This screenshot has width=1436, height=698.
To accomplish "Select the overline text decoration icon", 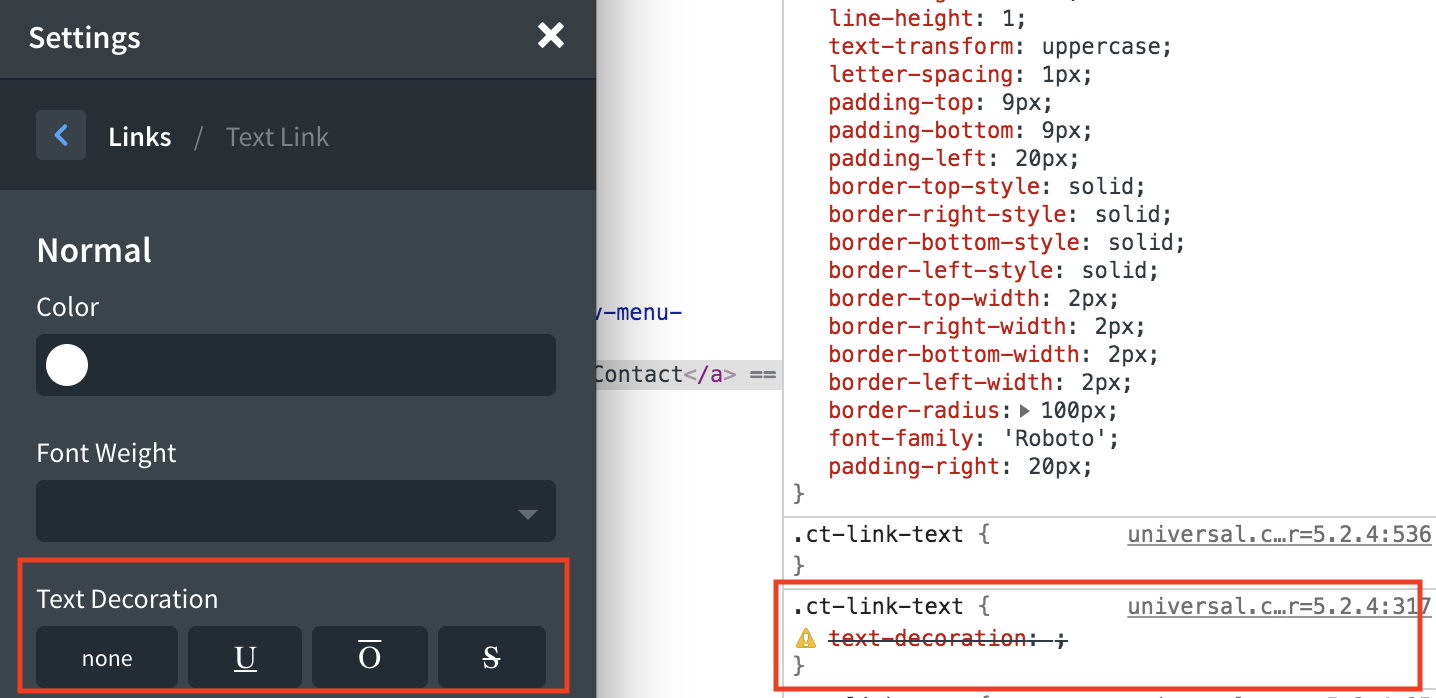I will click(369, 657).
